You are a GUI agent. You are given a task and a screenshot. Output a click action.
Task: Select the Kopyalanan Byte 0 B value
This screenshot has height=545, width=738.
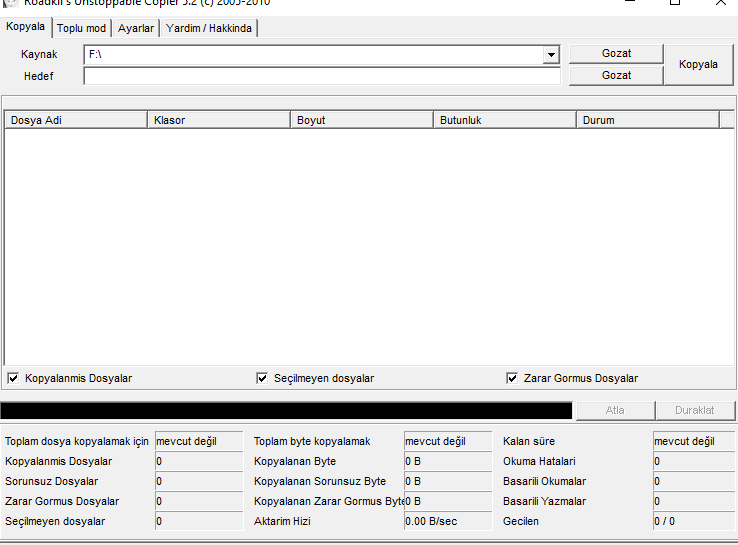click(448, 461)
